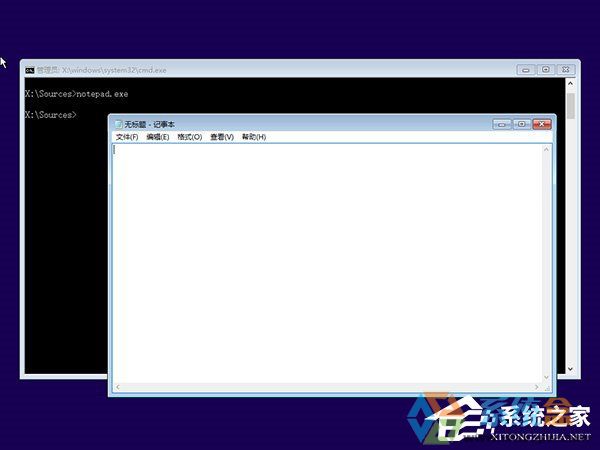600x450 pixels.
Task: Open the 编辑(E) menu in Notepad
Action: coord(158,137)
